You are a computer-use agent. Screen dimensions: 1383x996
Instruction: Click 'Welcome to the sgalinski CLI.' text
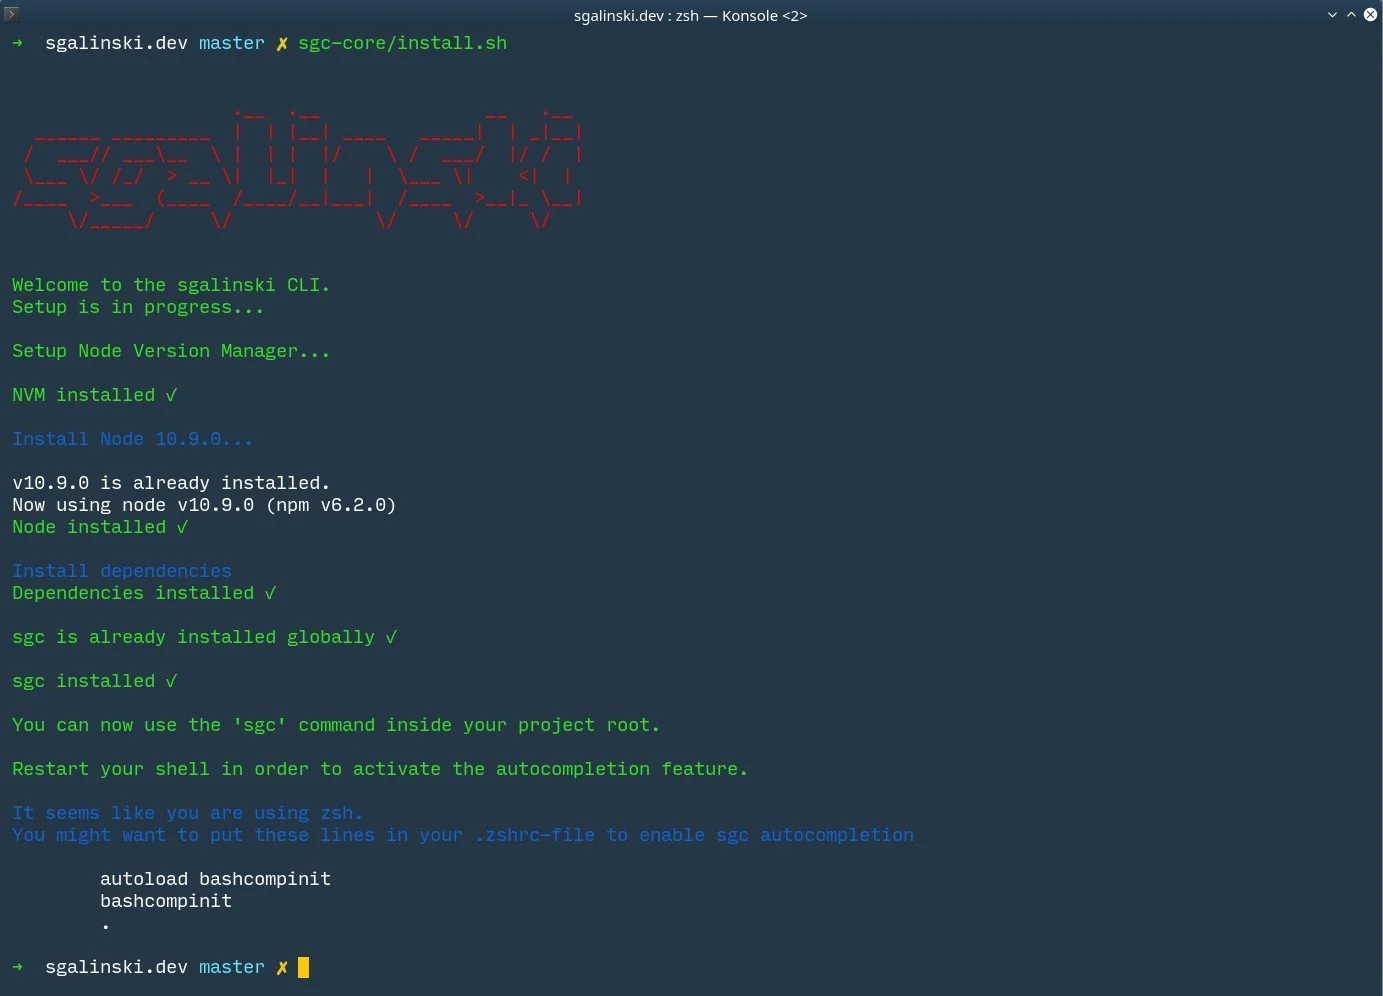point(170,285)
